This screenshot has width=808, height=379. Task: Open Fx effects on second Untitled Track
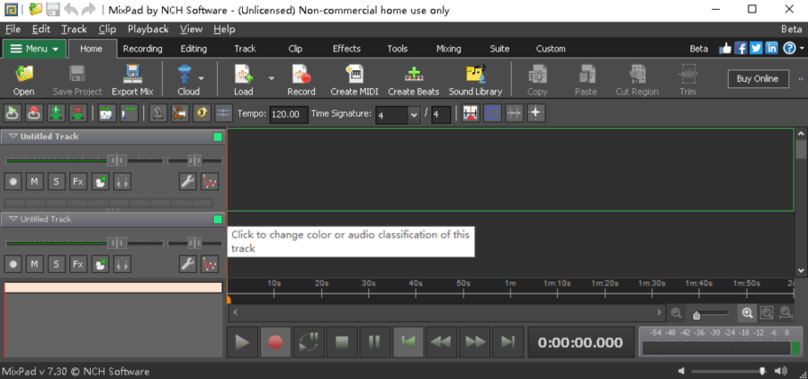pos(78,264)
